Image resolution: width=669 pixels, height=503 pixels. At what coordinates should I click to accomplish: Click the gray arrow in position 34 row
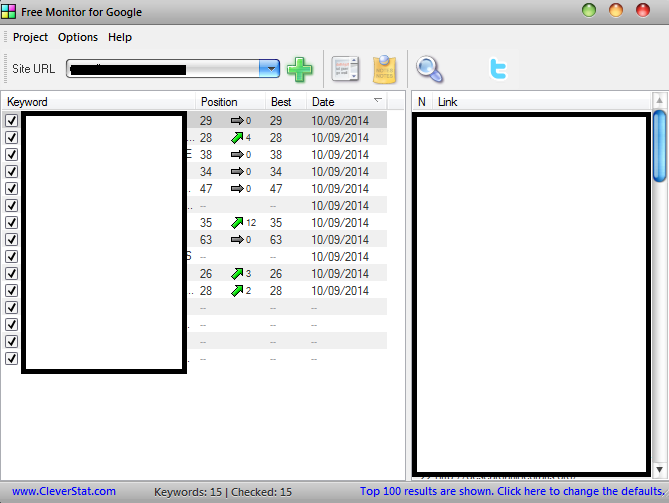[x=237, y=172]
